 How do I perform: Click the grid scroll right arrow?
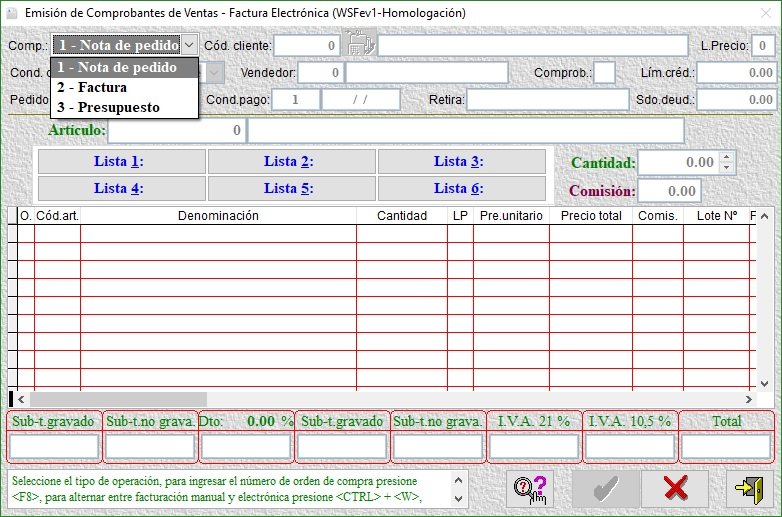pos(749,399)
